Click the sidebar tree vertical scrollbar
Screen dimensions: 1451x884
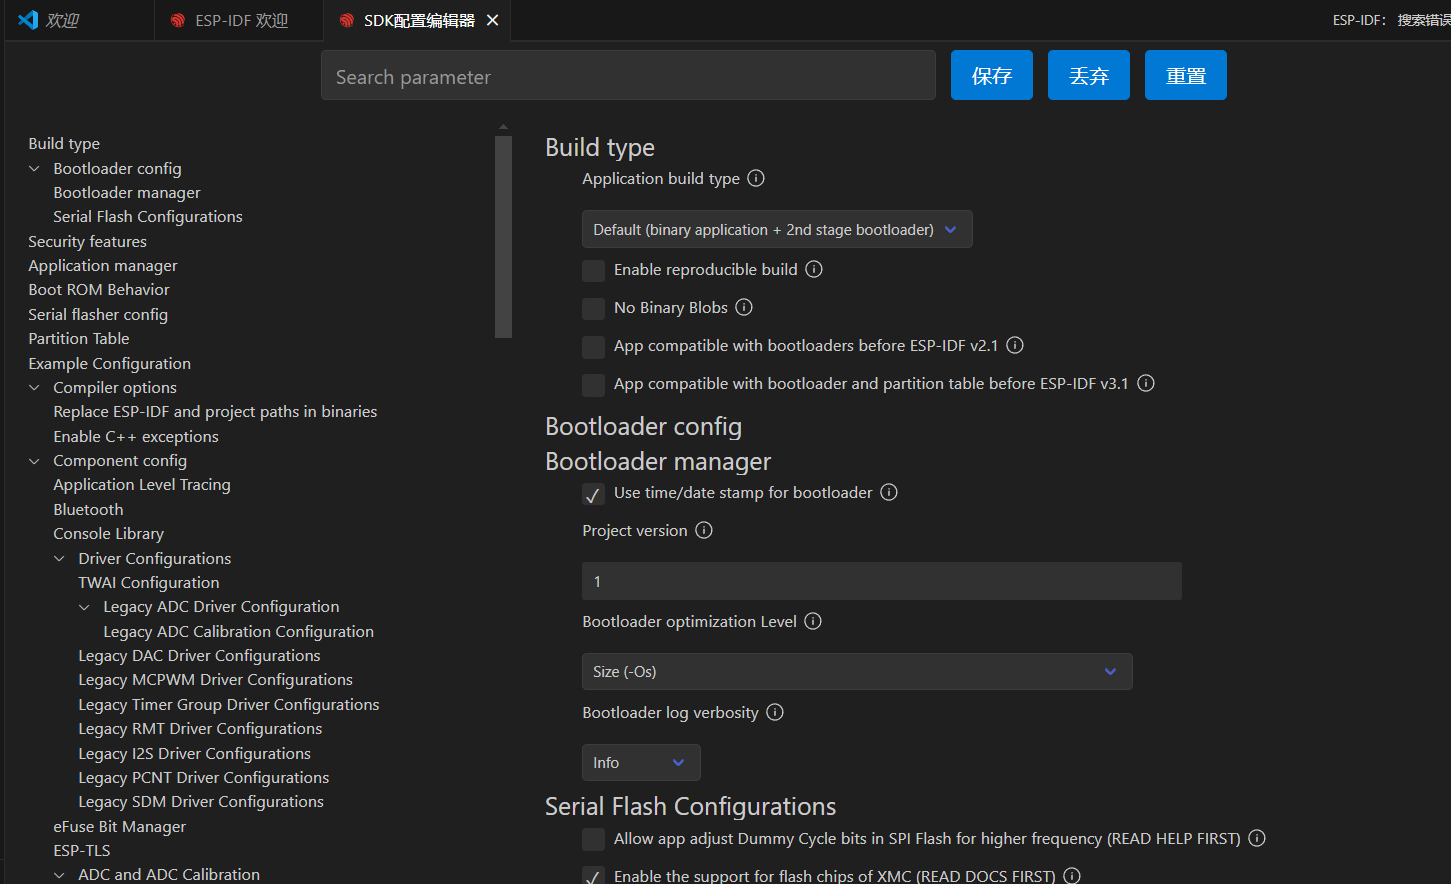(503, 237)
